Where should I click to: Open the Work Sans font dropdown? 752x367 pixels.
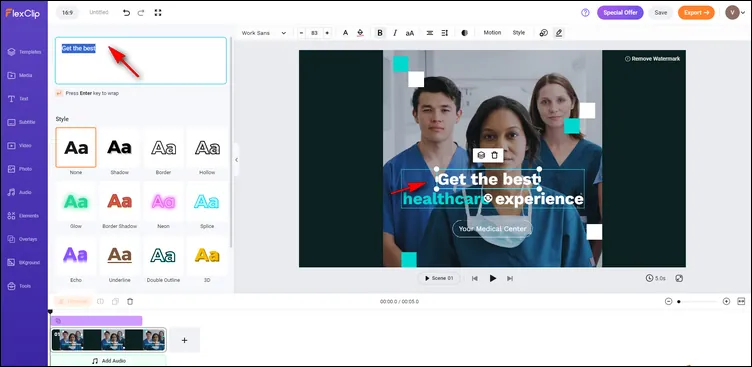(x=264, y=33)
